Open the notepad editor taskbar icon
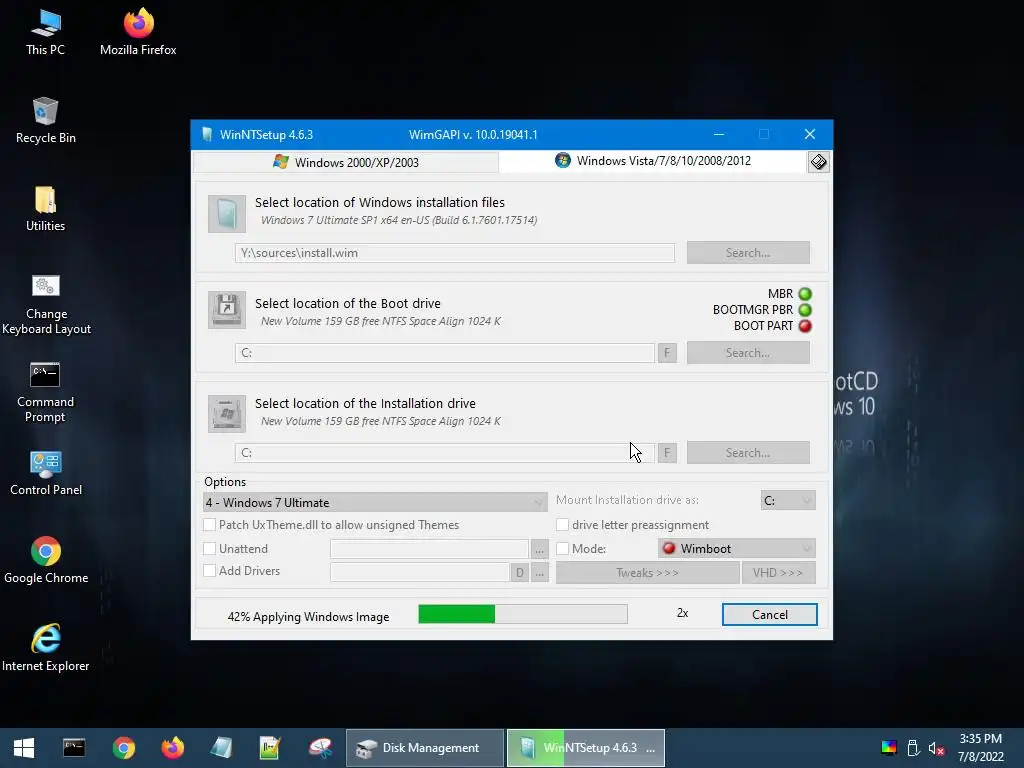 (x=270, y=748)
